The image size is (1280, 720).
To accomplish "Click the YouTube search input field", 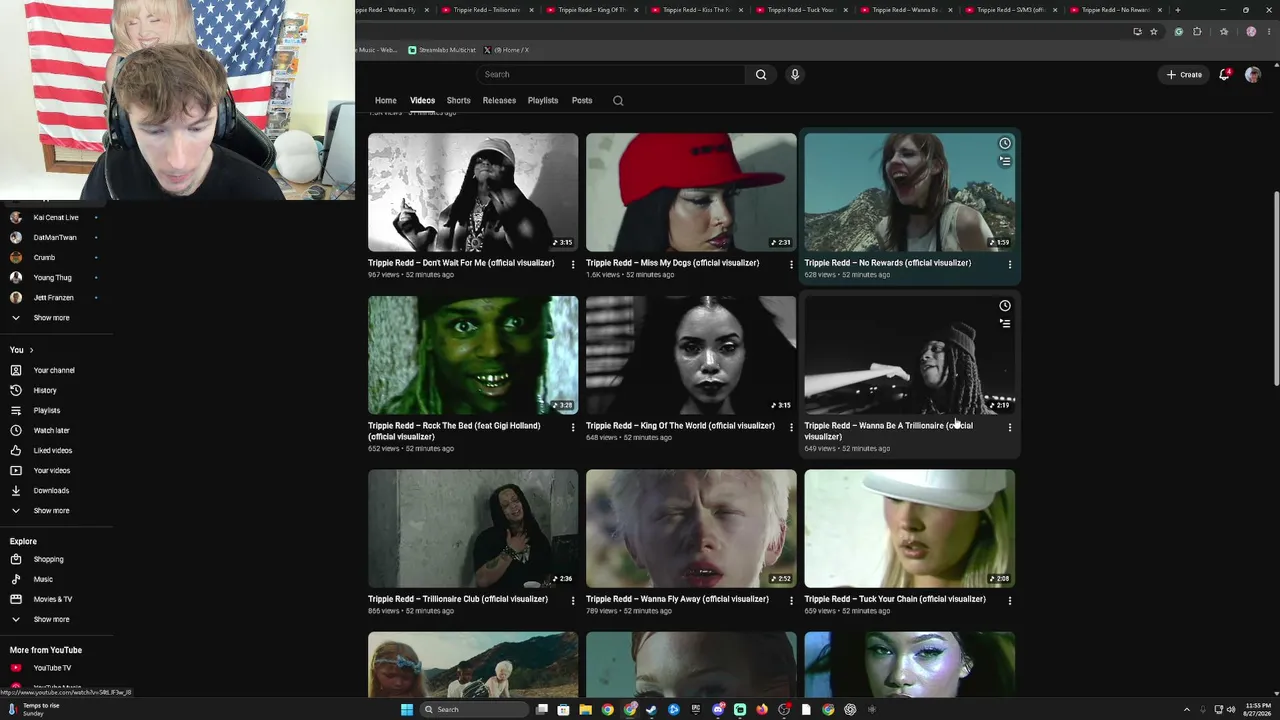I will click(611, 74).
